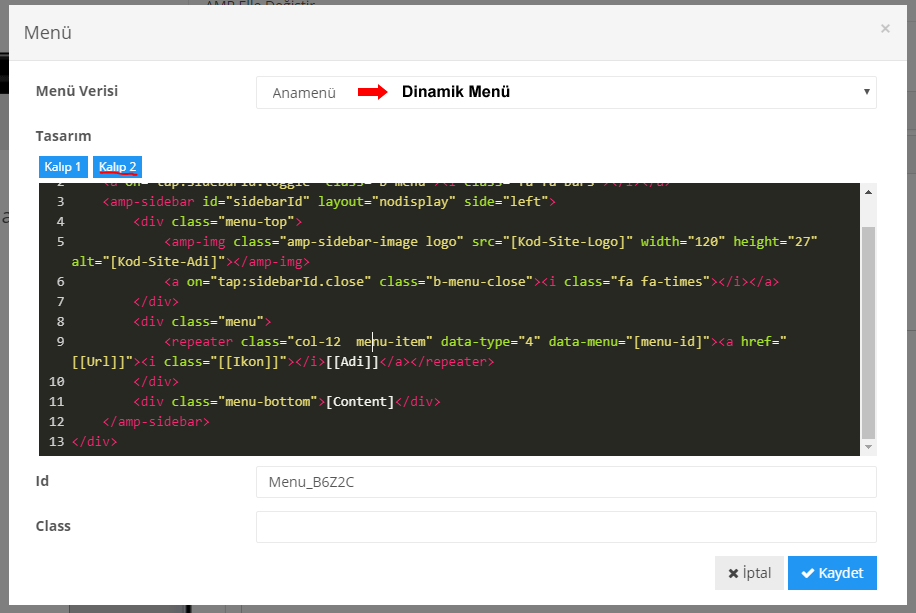
Task: Cancel with the İptal button
Action: coord(749,573)
